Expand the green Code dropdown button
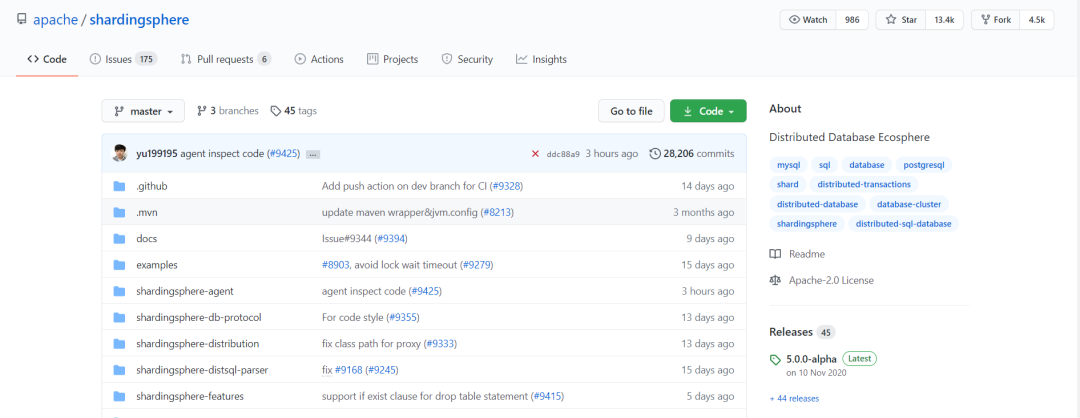Image resolution: width=1080 pixels, height=418 pixels. pos(708,111)
